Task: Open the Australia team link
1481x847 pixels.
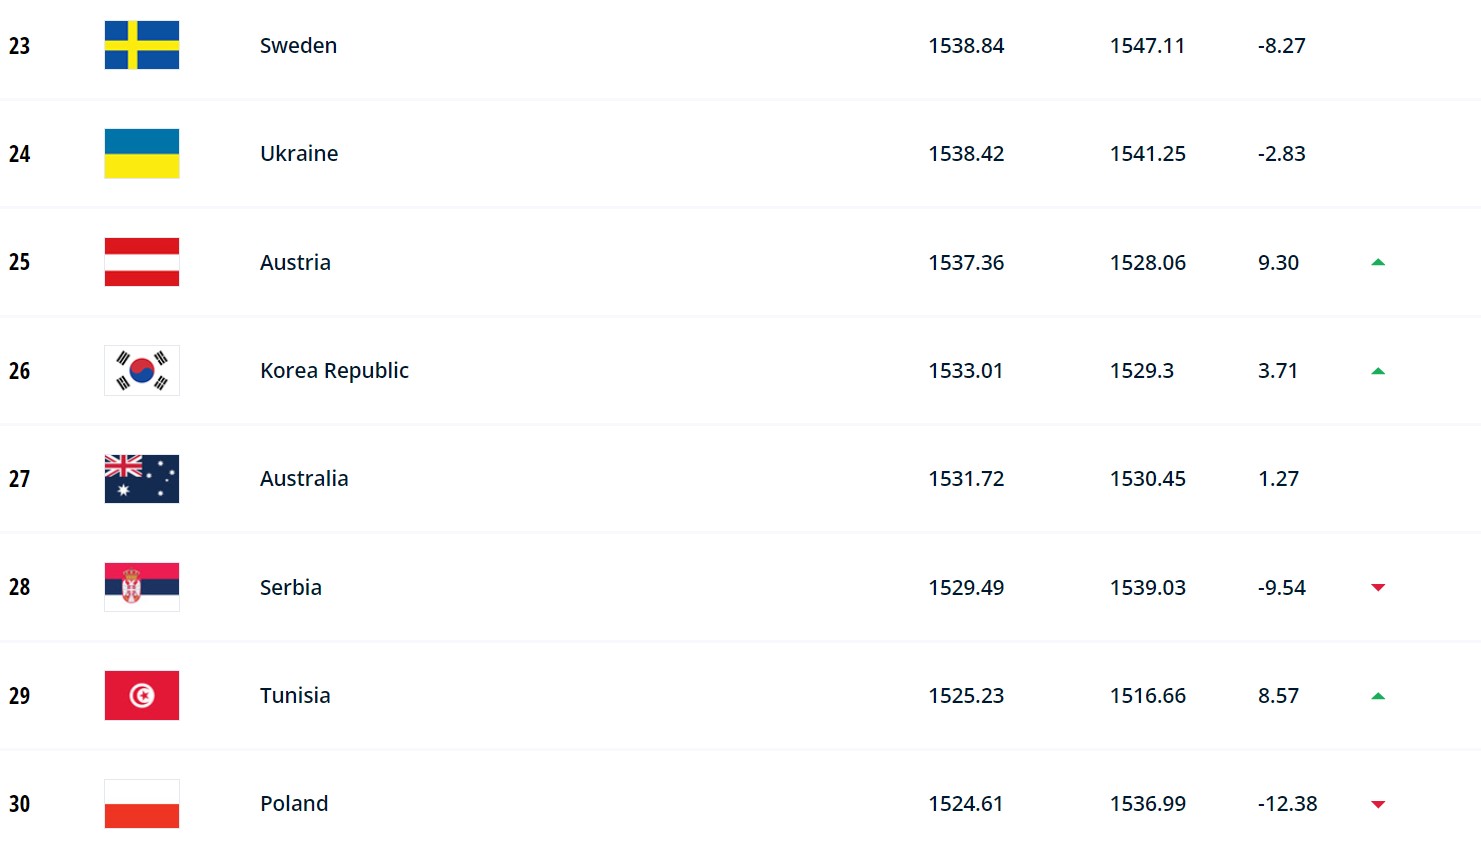Action: 304,479
